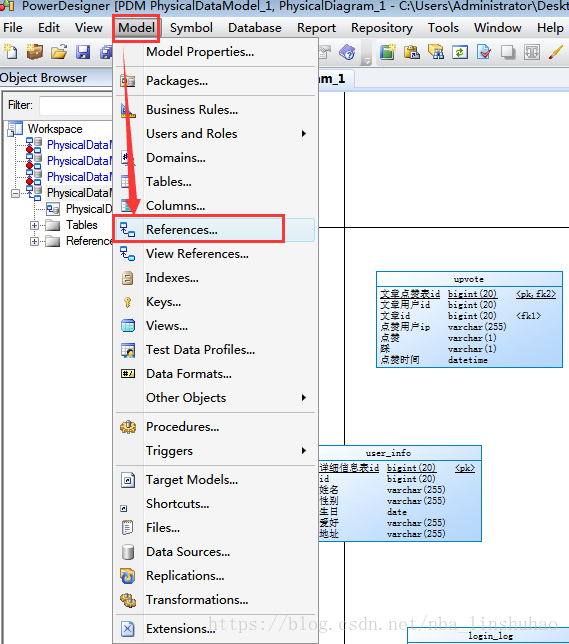
Task: Click the Indexes menu item icon
Action: pyautogui.click(x=128, y=278)
